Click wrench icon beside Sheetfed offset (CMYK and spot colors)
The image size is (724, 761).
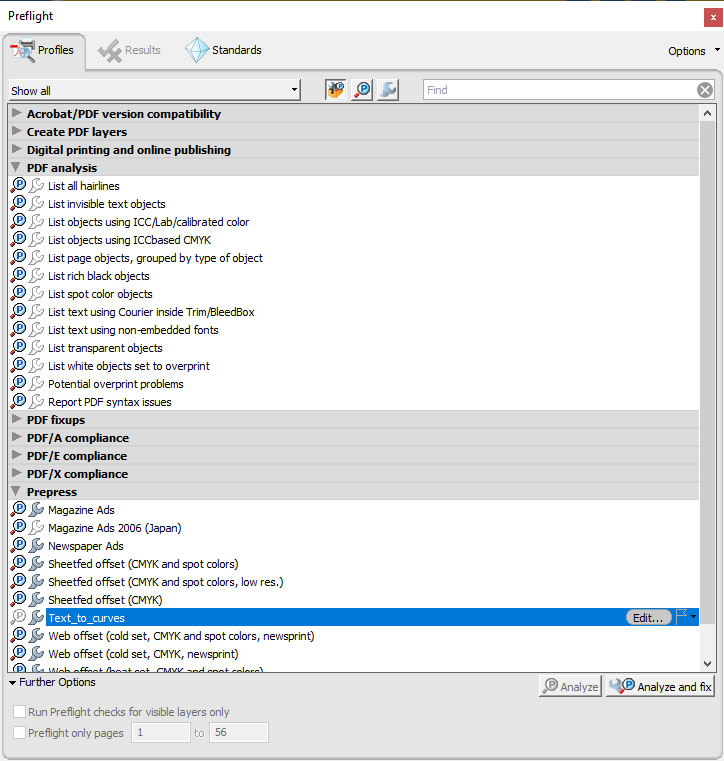pyautogui.click(x=36, y=563)
